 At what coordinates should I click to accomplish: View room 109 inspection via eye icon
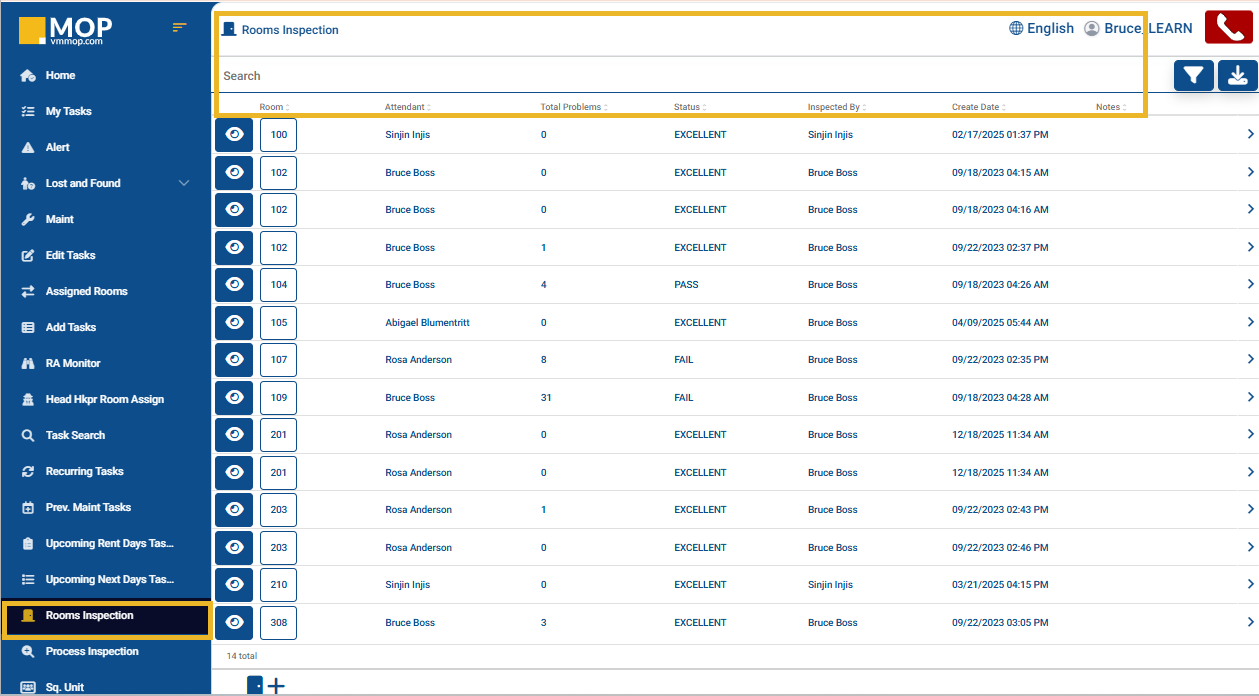click(234, 397)
